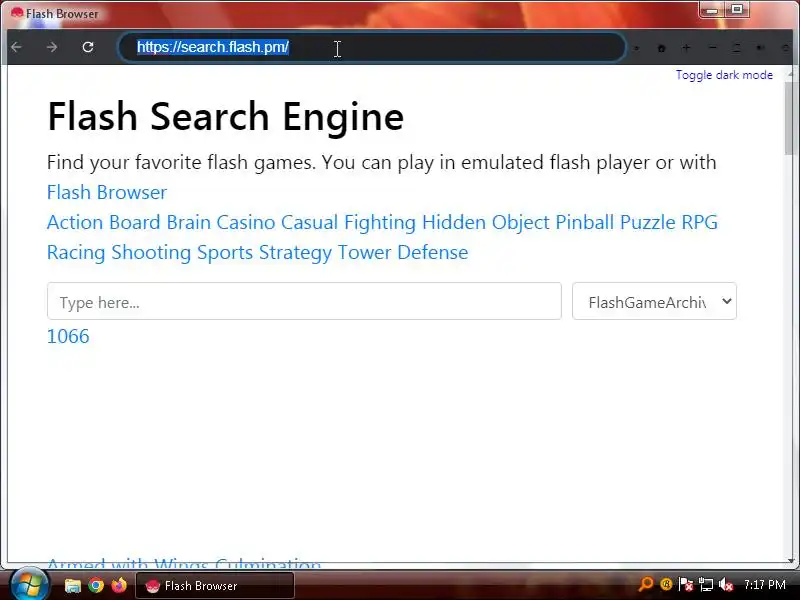Click the scrollbar up arrow
The width and height of the screenshot is (800, 600).
(791, 74)
